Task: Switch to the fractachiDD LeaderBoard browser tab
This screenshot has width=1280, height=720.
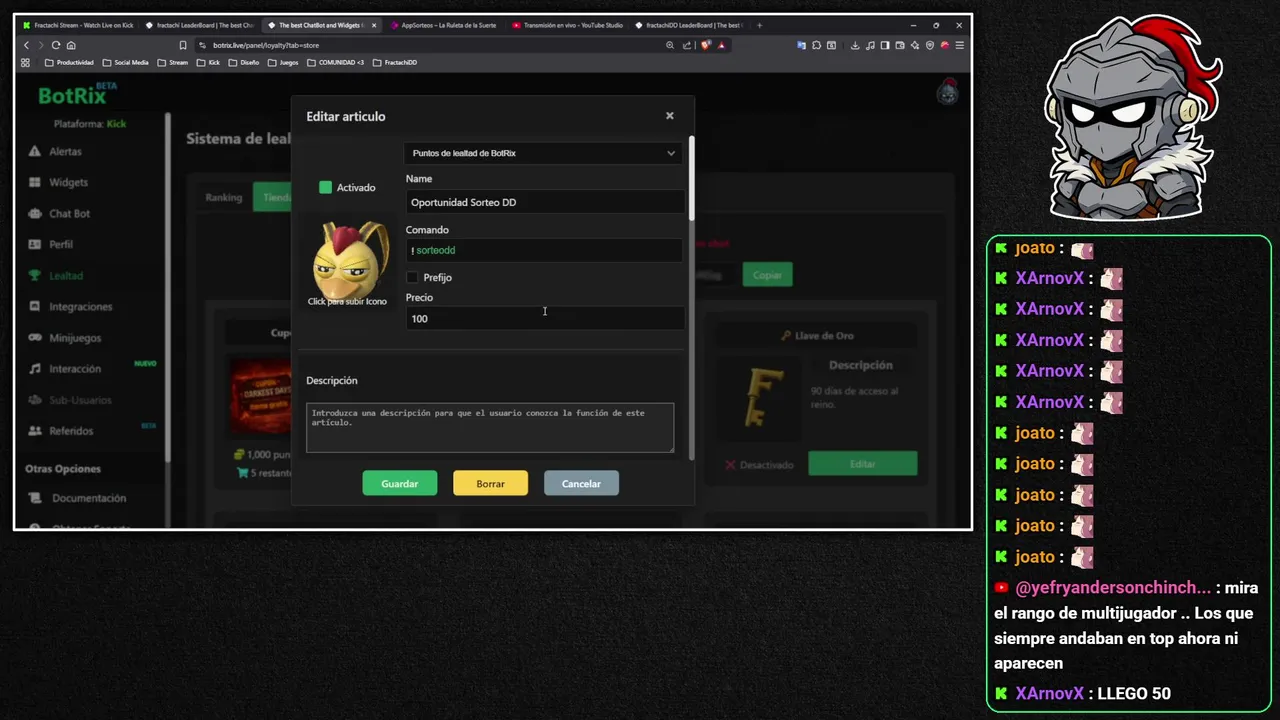Action: 688,25
